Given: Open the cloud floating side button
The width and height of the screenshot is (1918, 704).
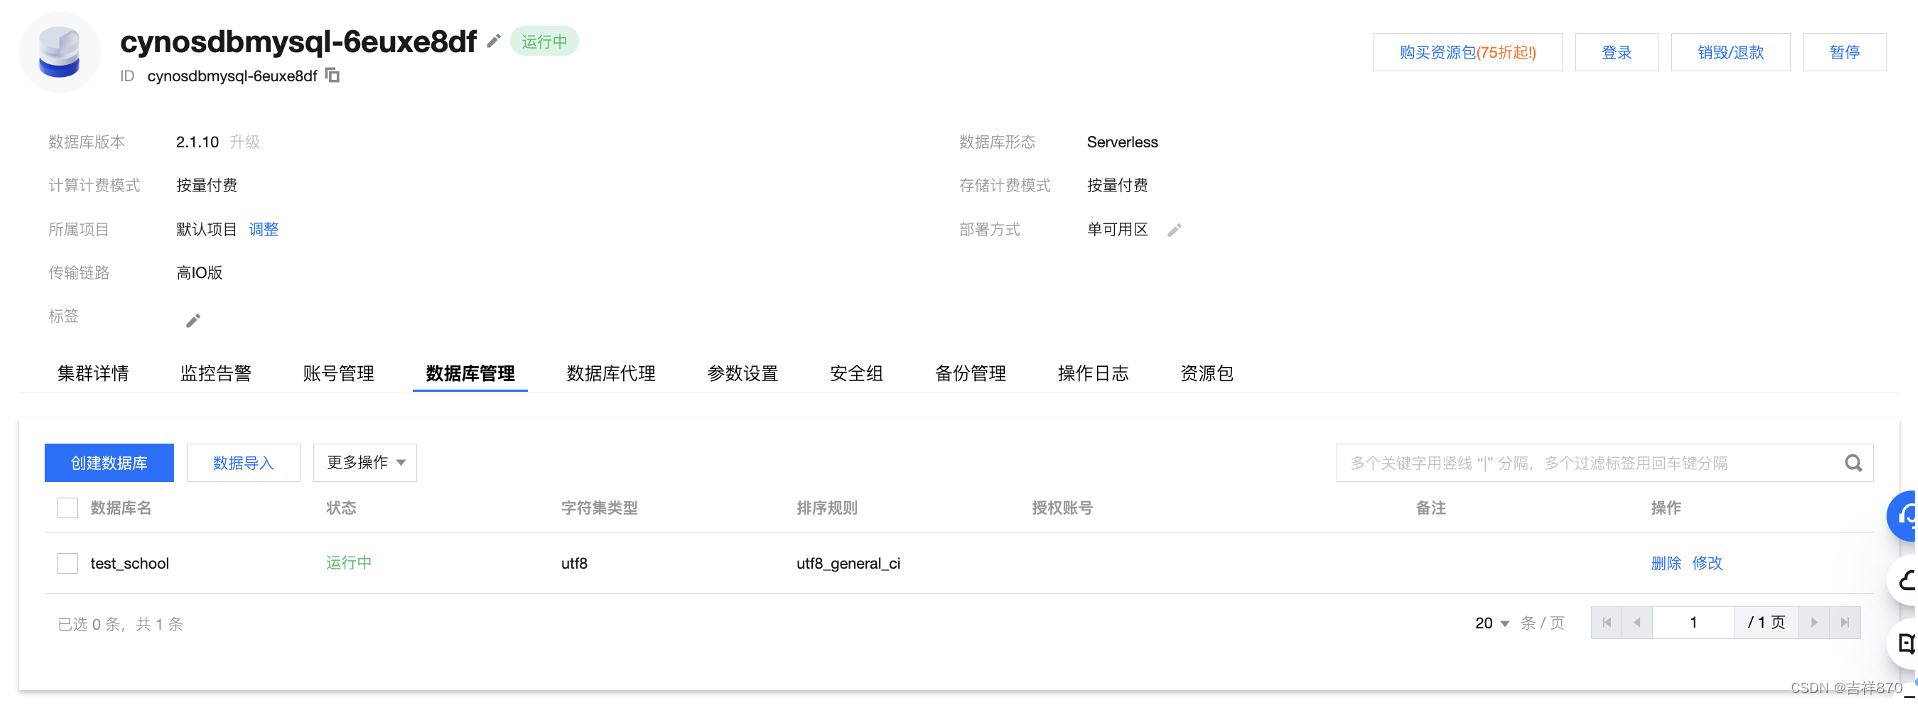Looking at the screenshot, I should pos(1903,580).
